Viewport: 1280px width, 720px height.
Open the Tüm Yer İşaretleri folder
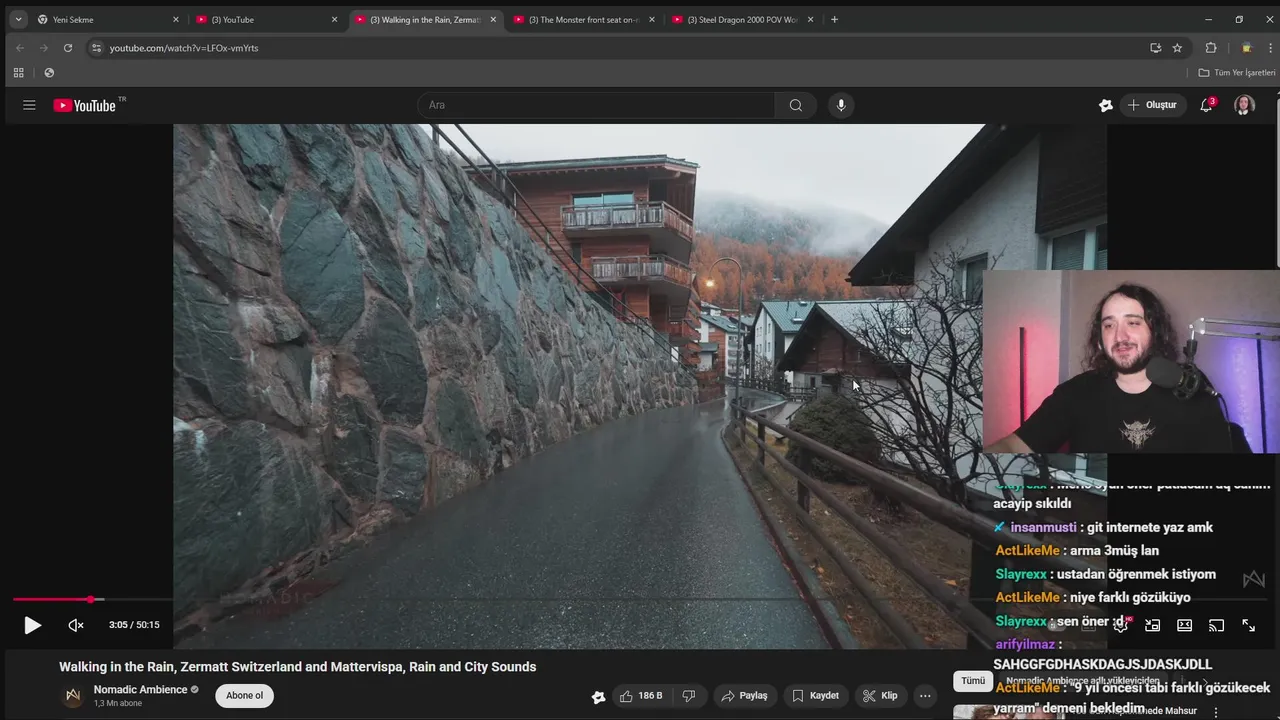point(1237,72)
